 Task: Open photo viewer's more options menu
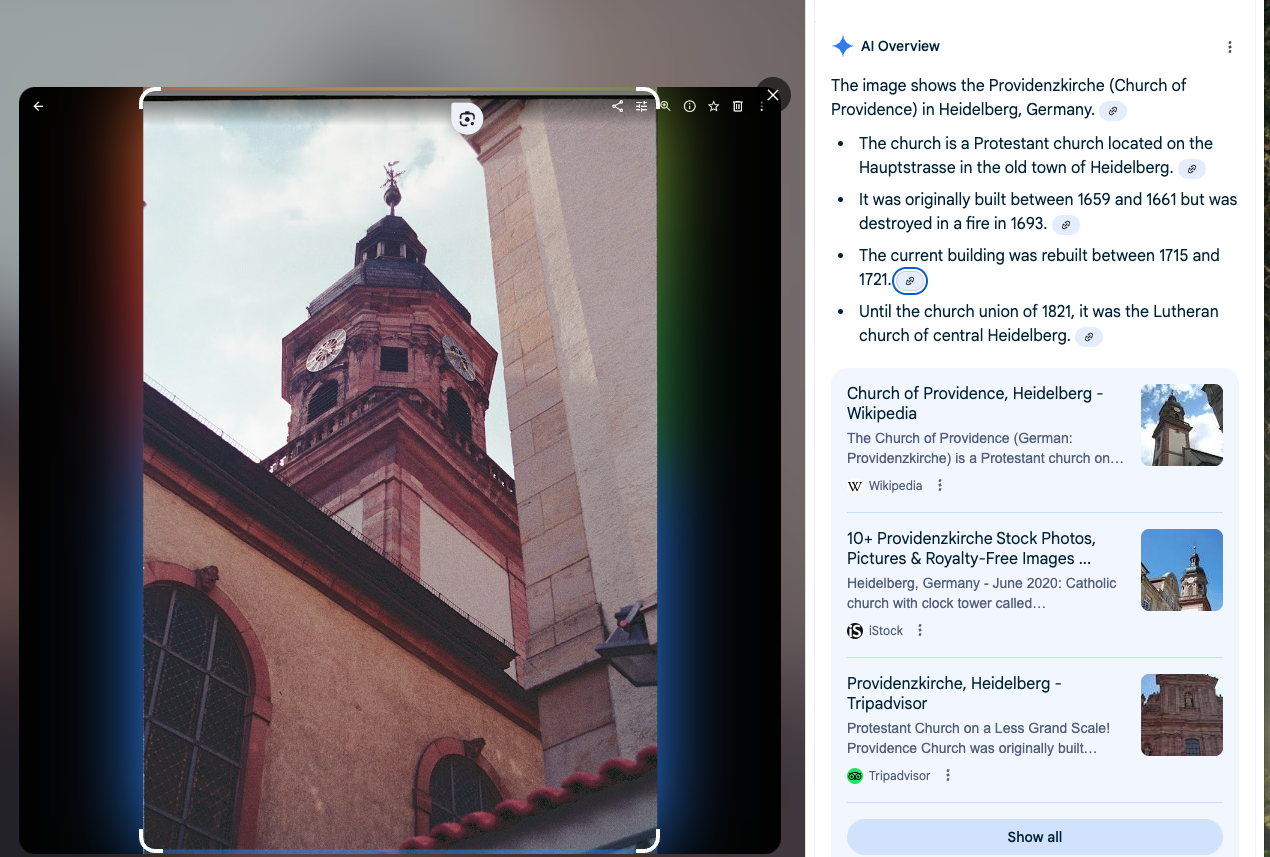tap(762, 106)
